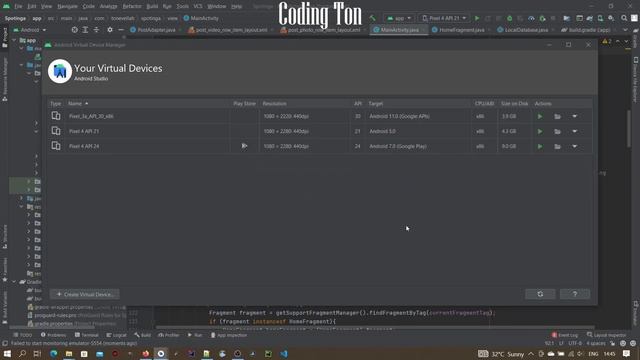Open the Project tool window tab
The width and height of the screenshot is (640, 360).
coord(5,38)
